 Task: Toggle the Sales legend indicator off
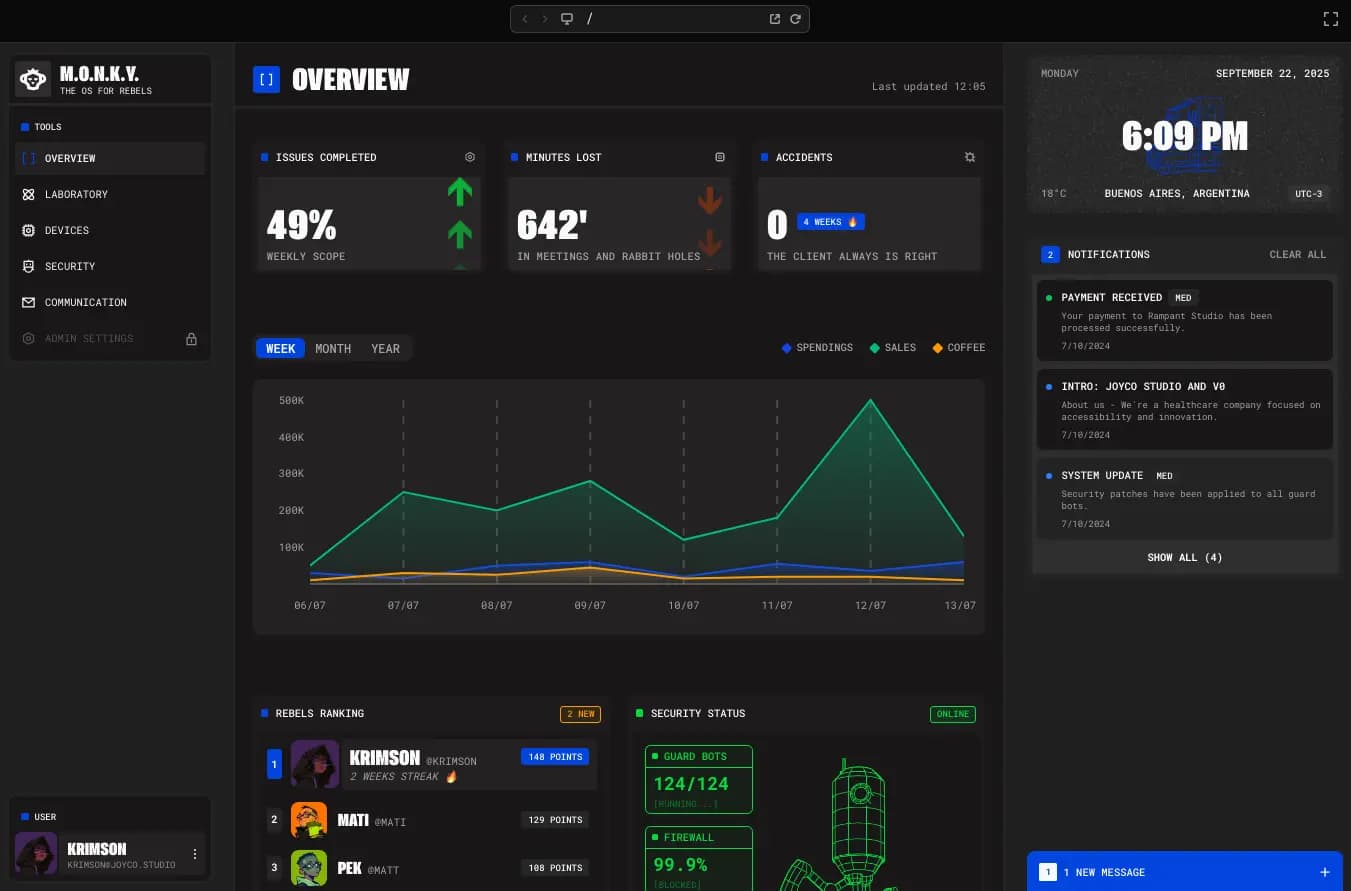click(891, 348)
